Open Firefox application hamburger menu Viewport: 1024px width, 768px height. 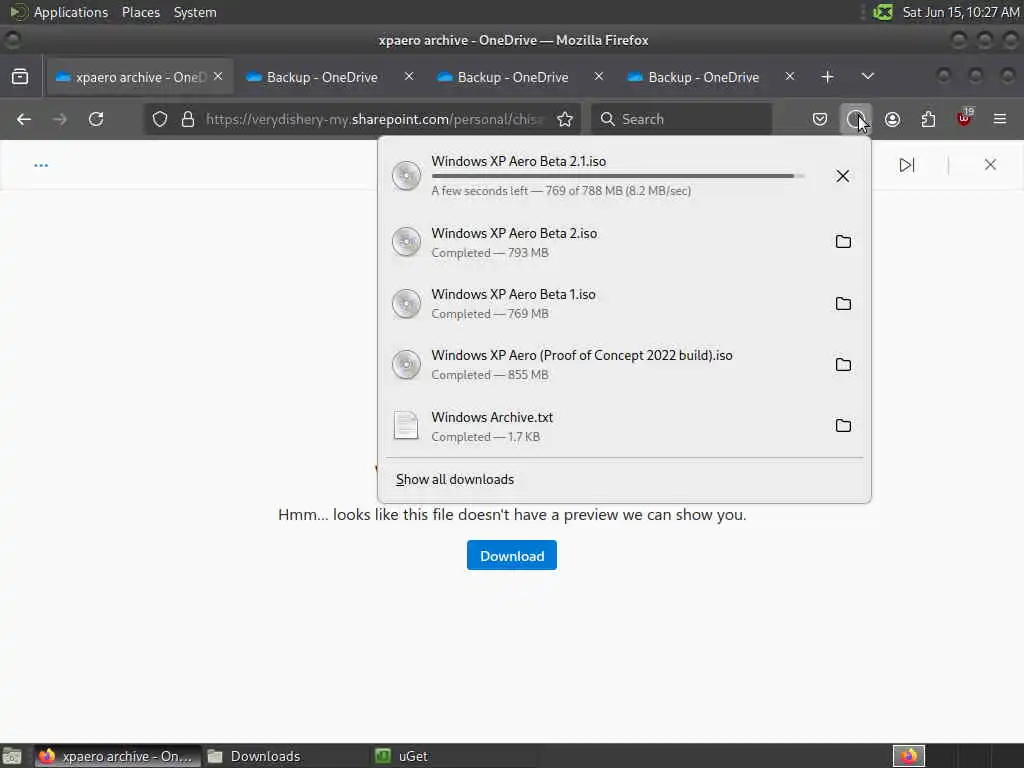1000,119
